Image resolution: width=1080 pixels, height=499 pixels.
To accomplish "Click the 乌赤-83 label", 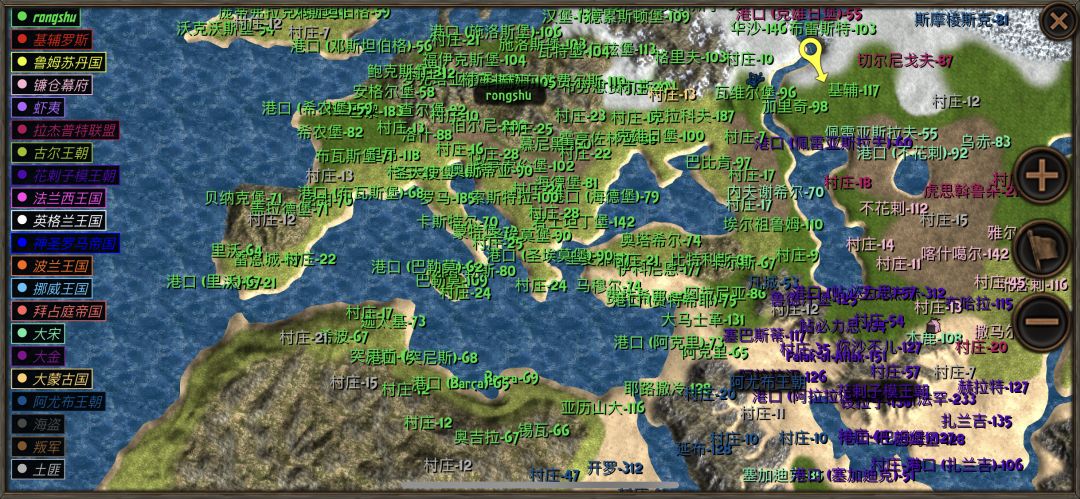I will click(x=986, y=141).
